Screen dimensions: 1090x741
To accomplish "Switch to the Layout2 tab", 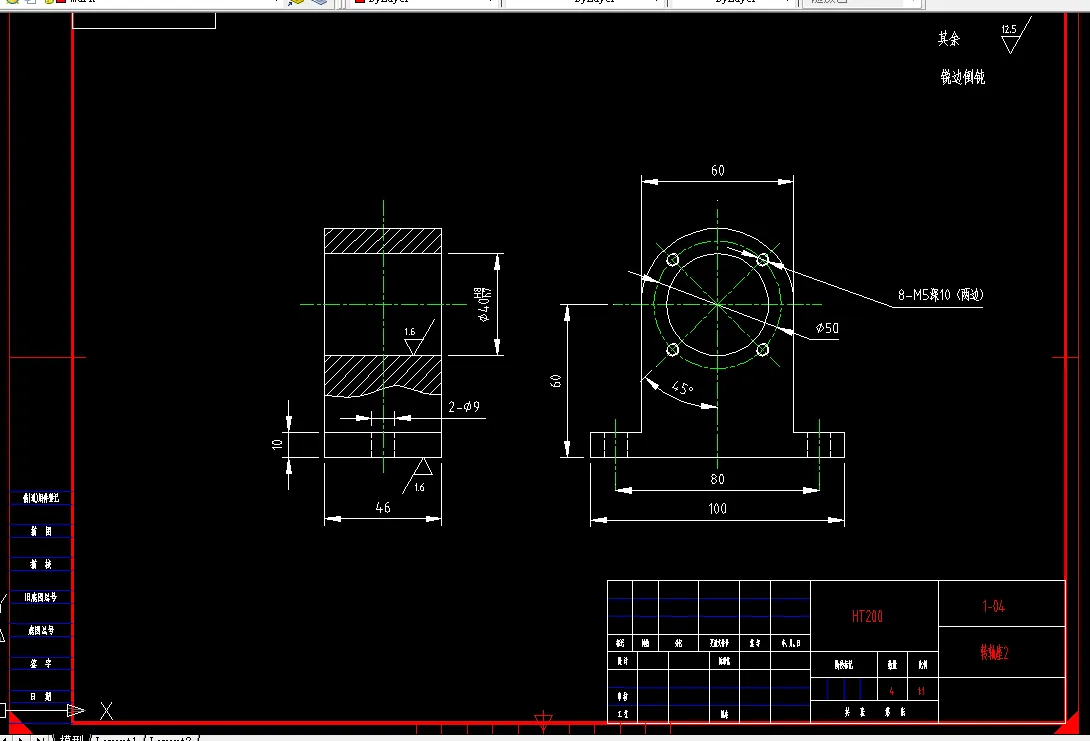I will [171, 738].
